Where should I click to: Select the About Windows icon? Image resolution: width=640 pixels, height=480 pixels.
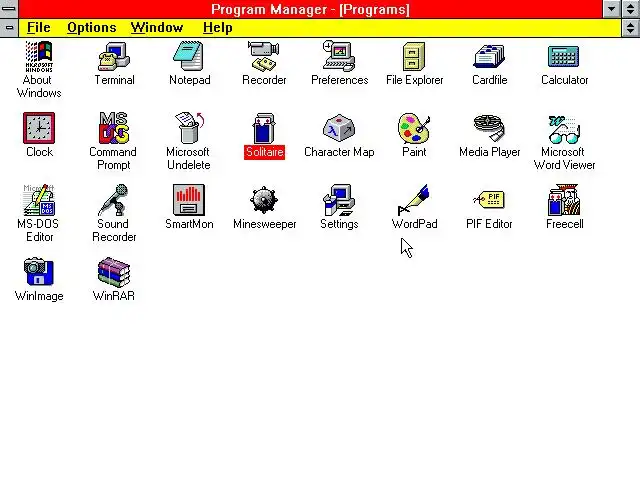[39, 57]
